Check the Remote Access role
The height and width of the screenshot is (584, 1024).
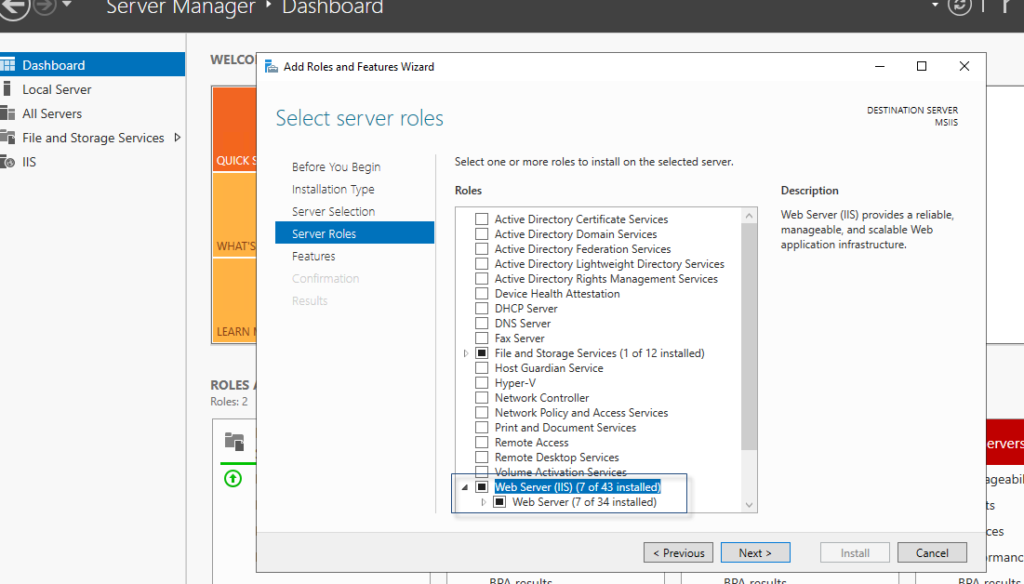(x=481, y=442)
